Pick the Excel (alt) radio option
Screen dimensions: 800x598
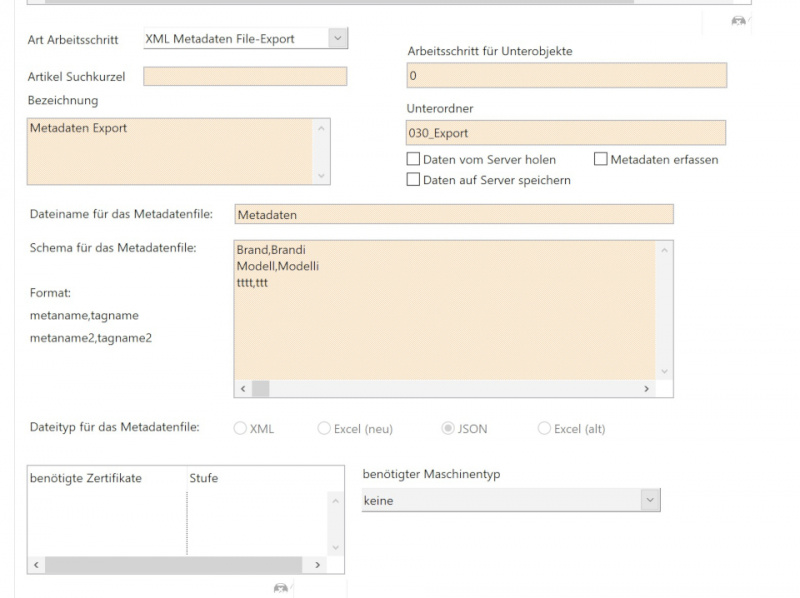(x=544, y=429)
